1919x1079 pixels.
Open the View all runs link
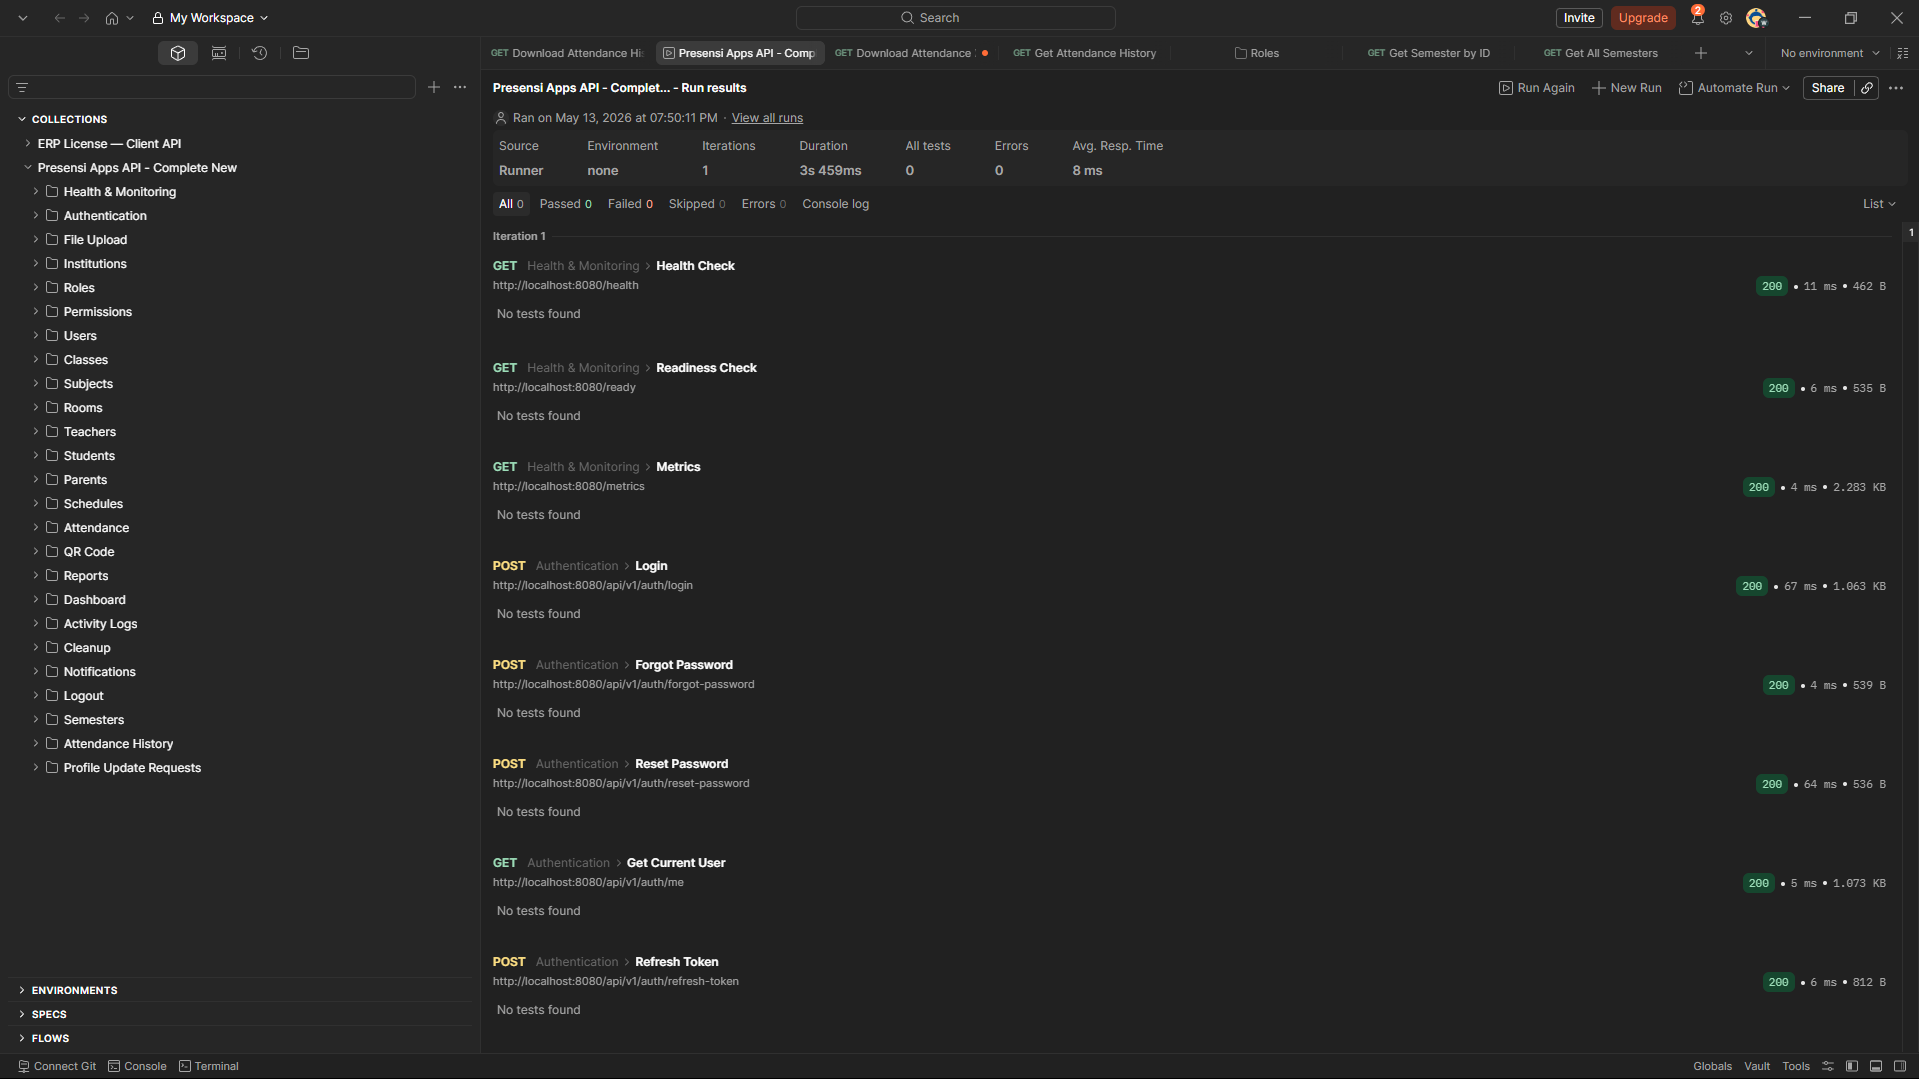(x=767, y=118)
